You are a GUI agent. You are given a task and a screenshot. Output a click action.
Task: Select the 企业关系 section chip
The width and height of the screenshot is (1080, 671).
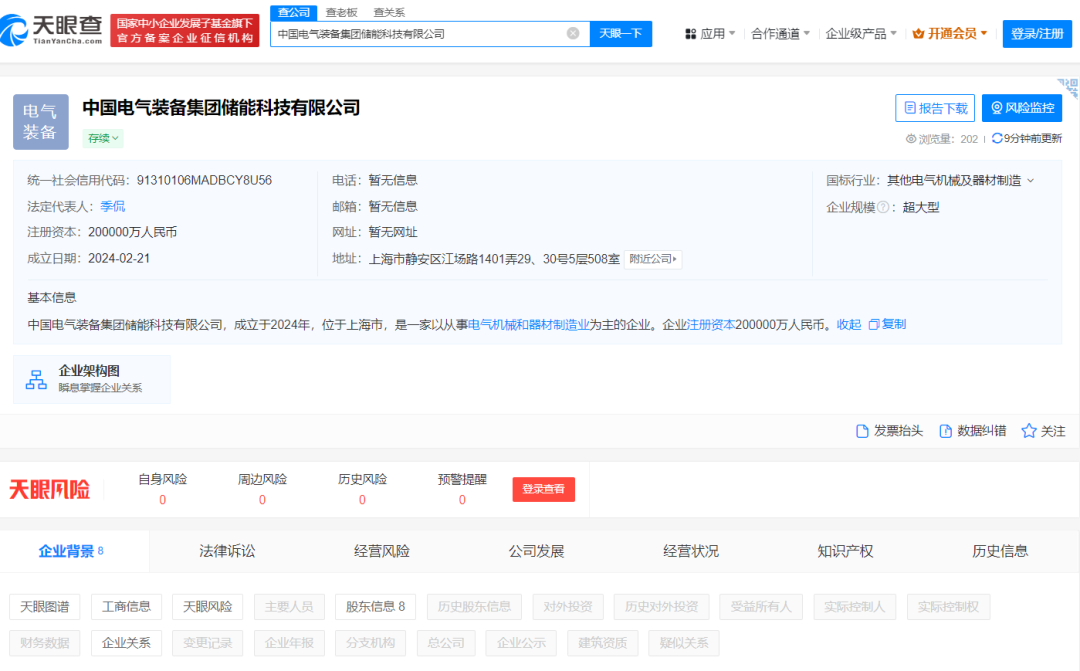(x=126, y=643)
